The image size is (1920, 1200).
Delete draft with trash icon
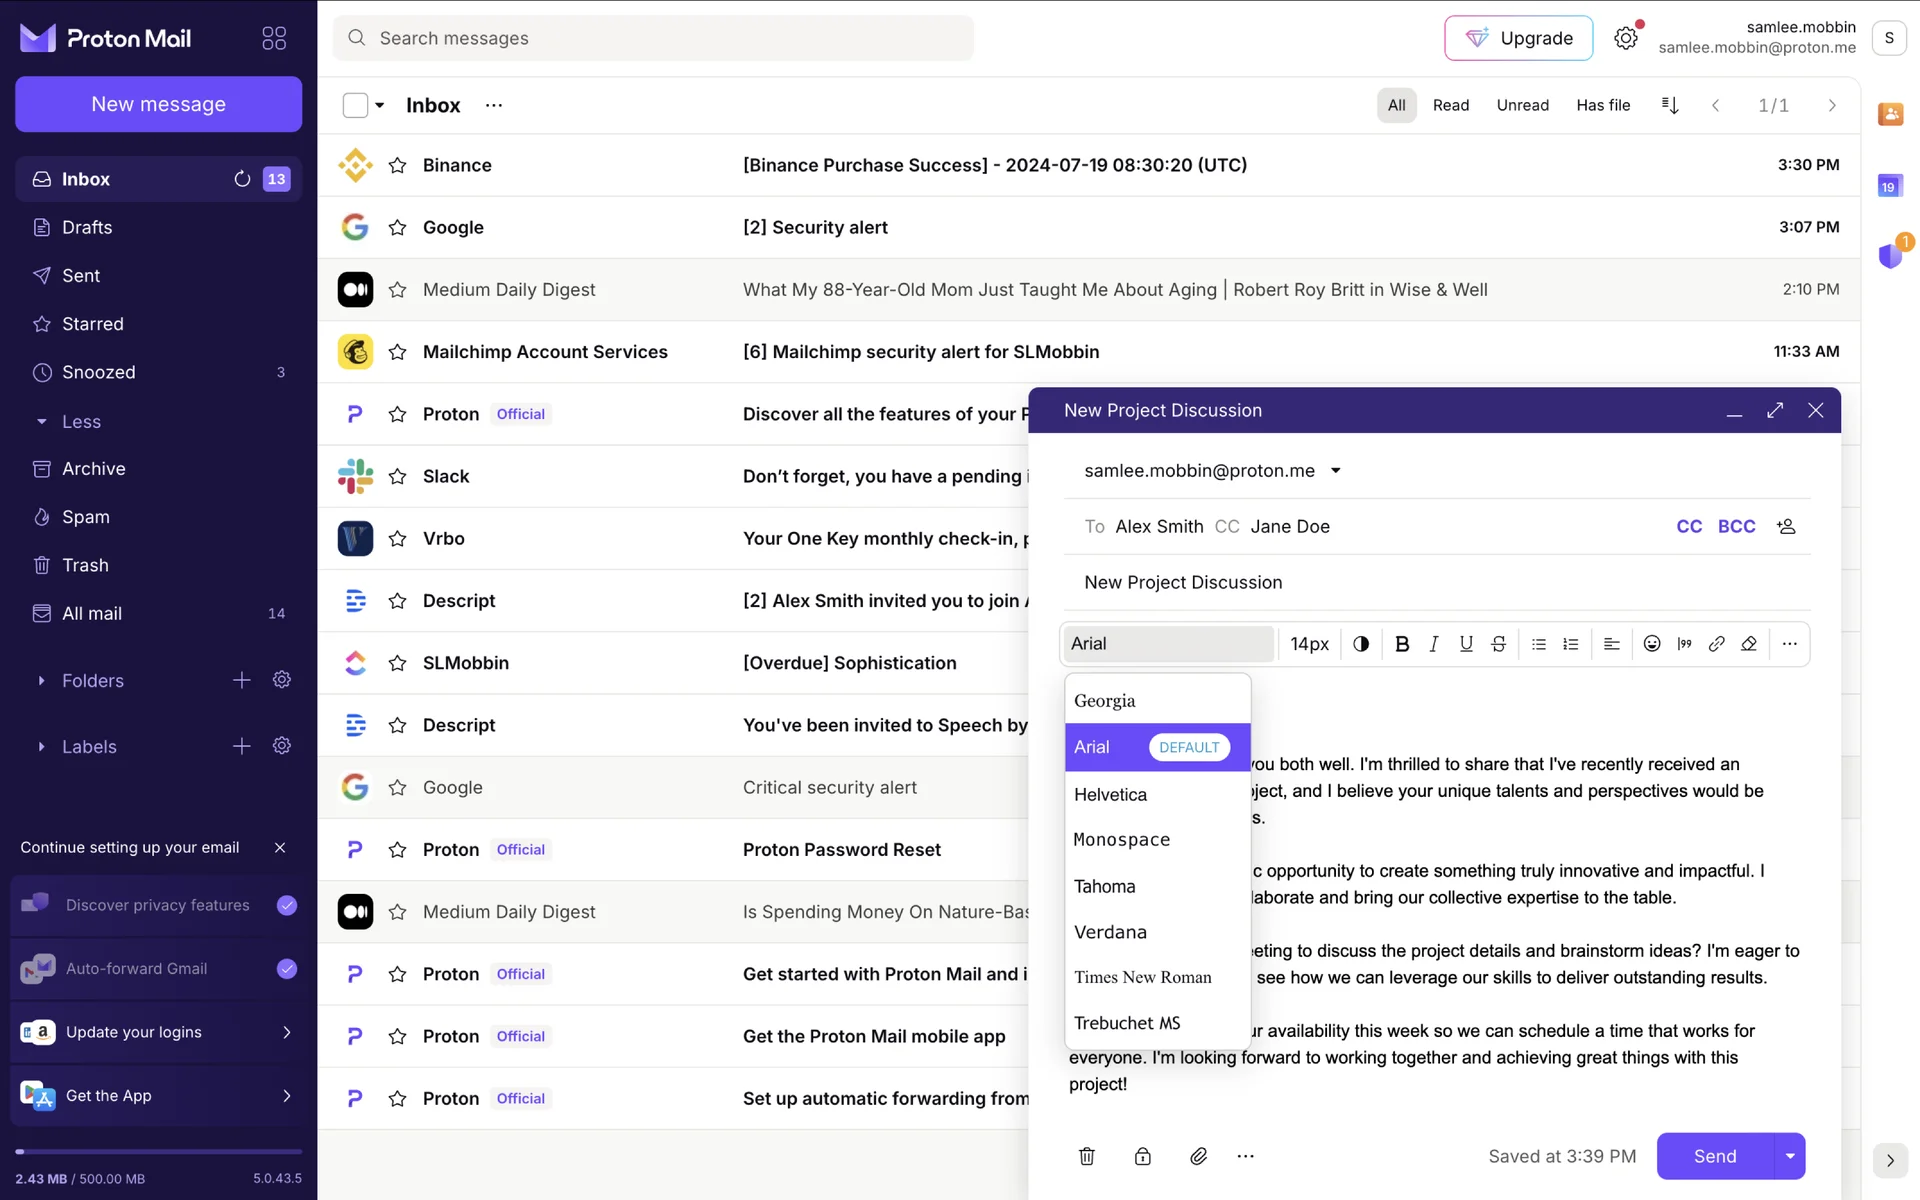pyautogui.click(x=1087, y=1156)
